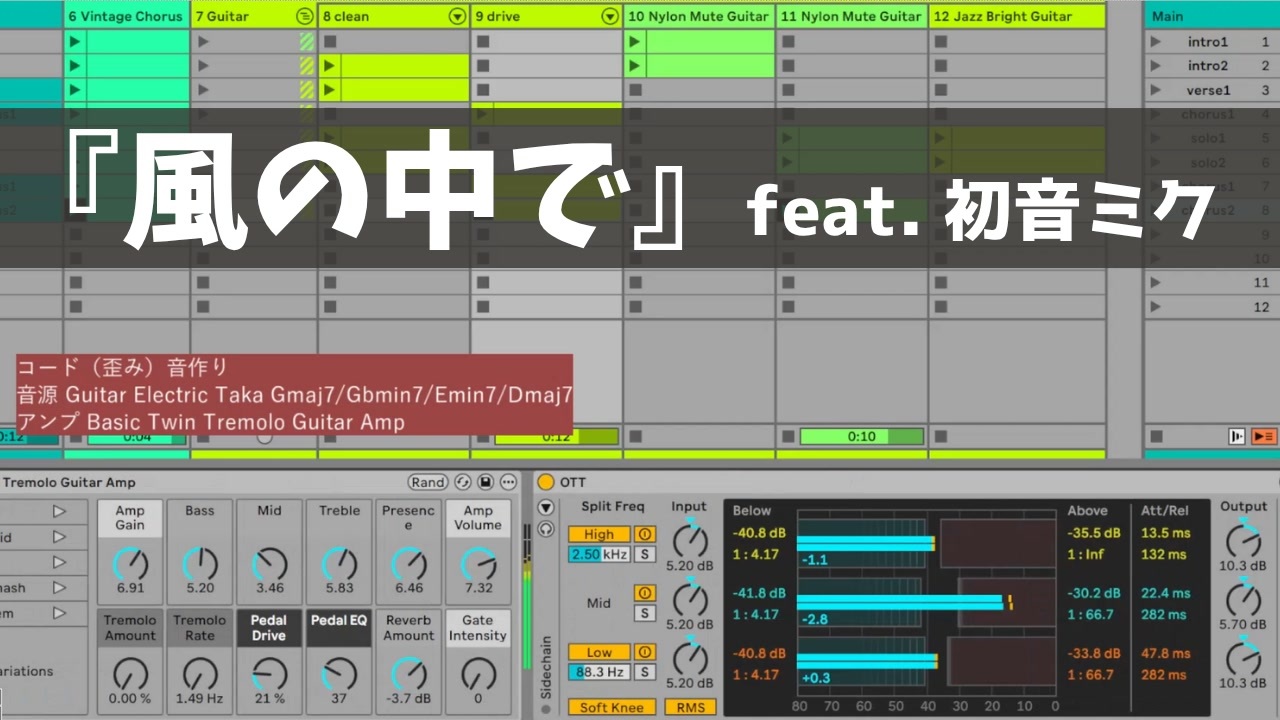Stop clips on track 11 beside 0:10
Screen dimensions: 1280x720
point(788,436)
